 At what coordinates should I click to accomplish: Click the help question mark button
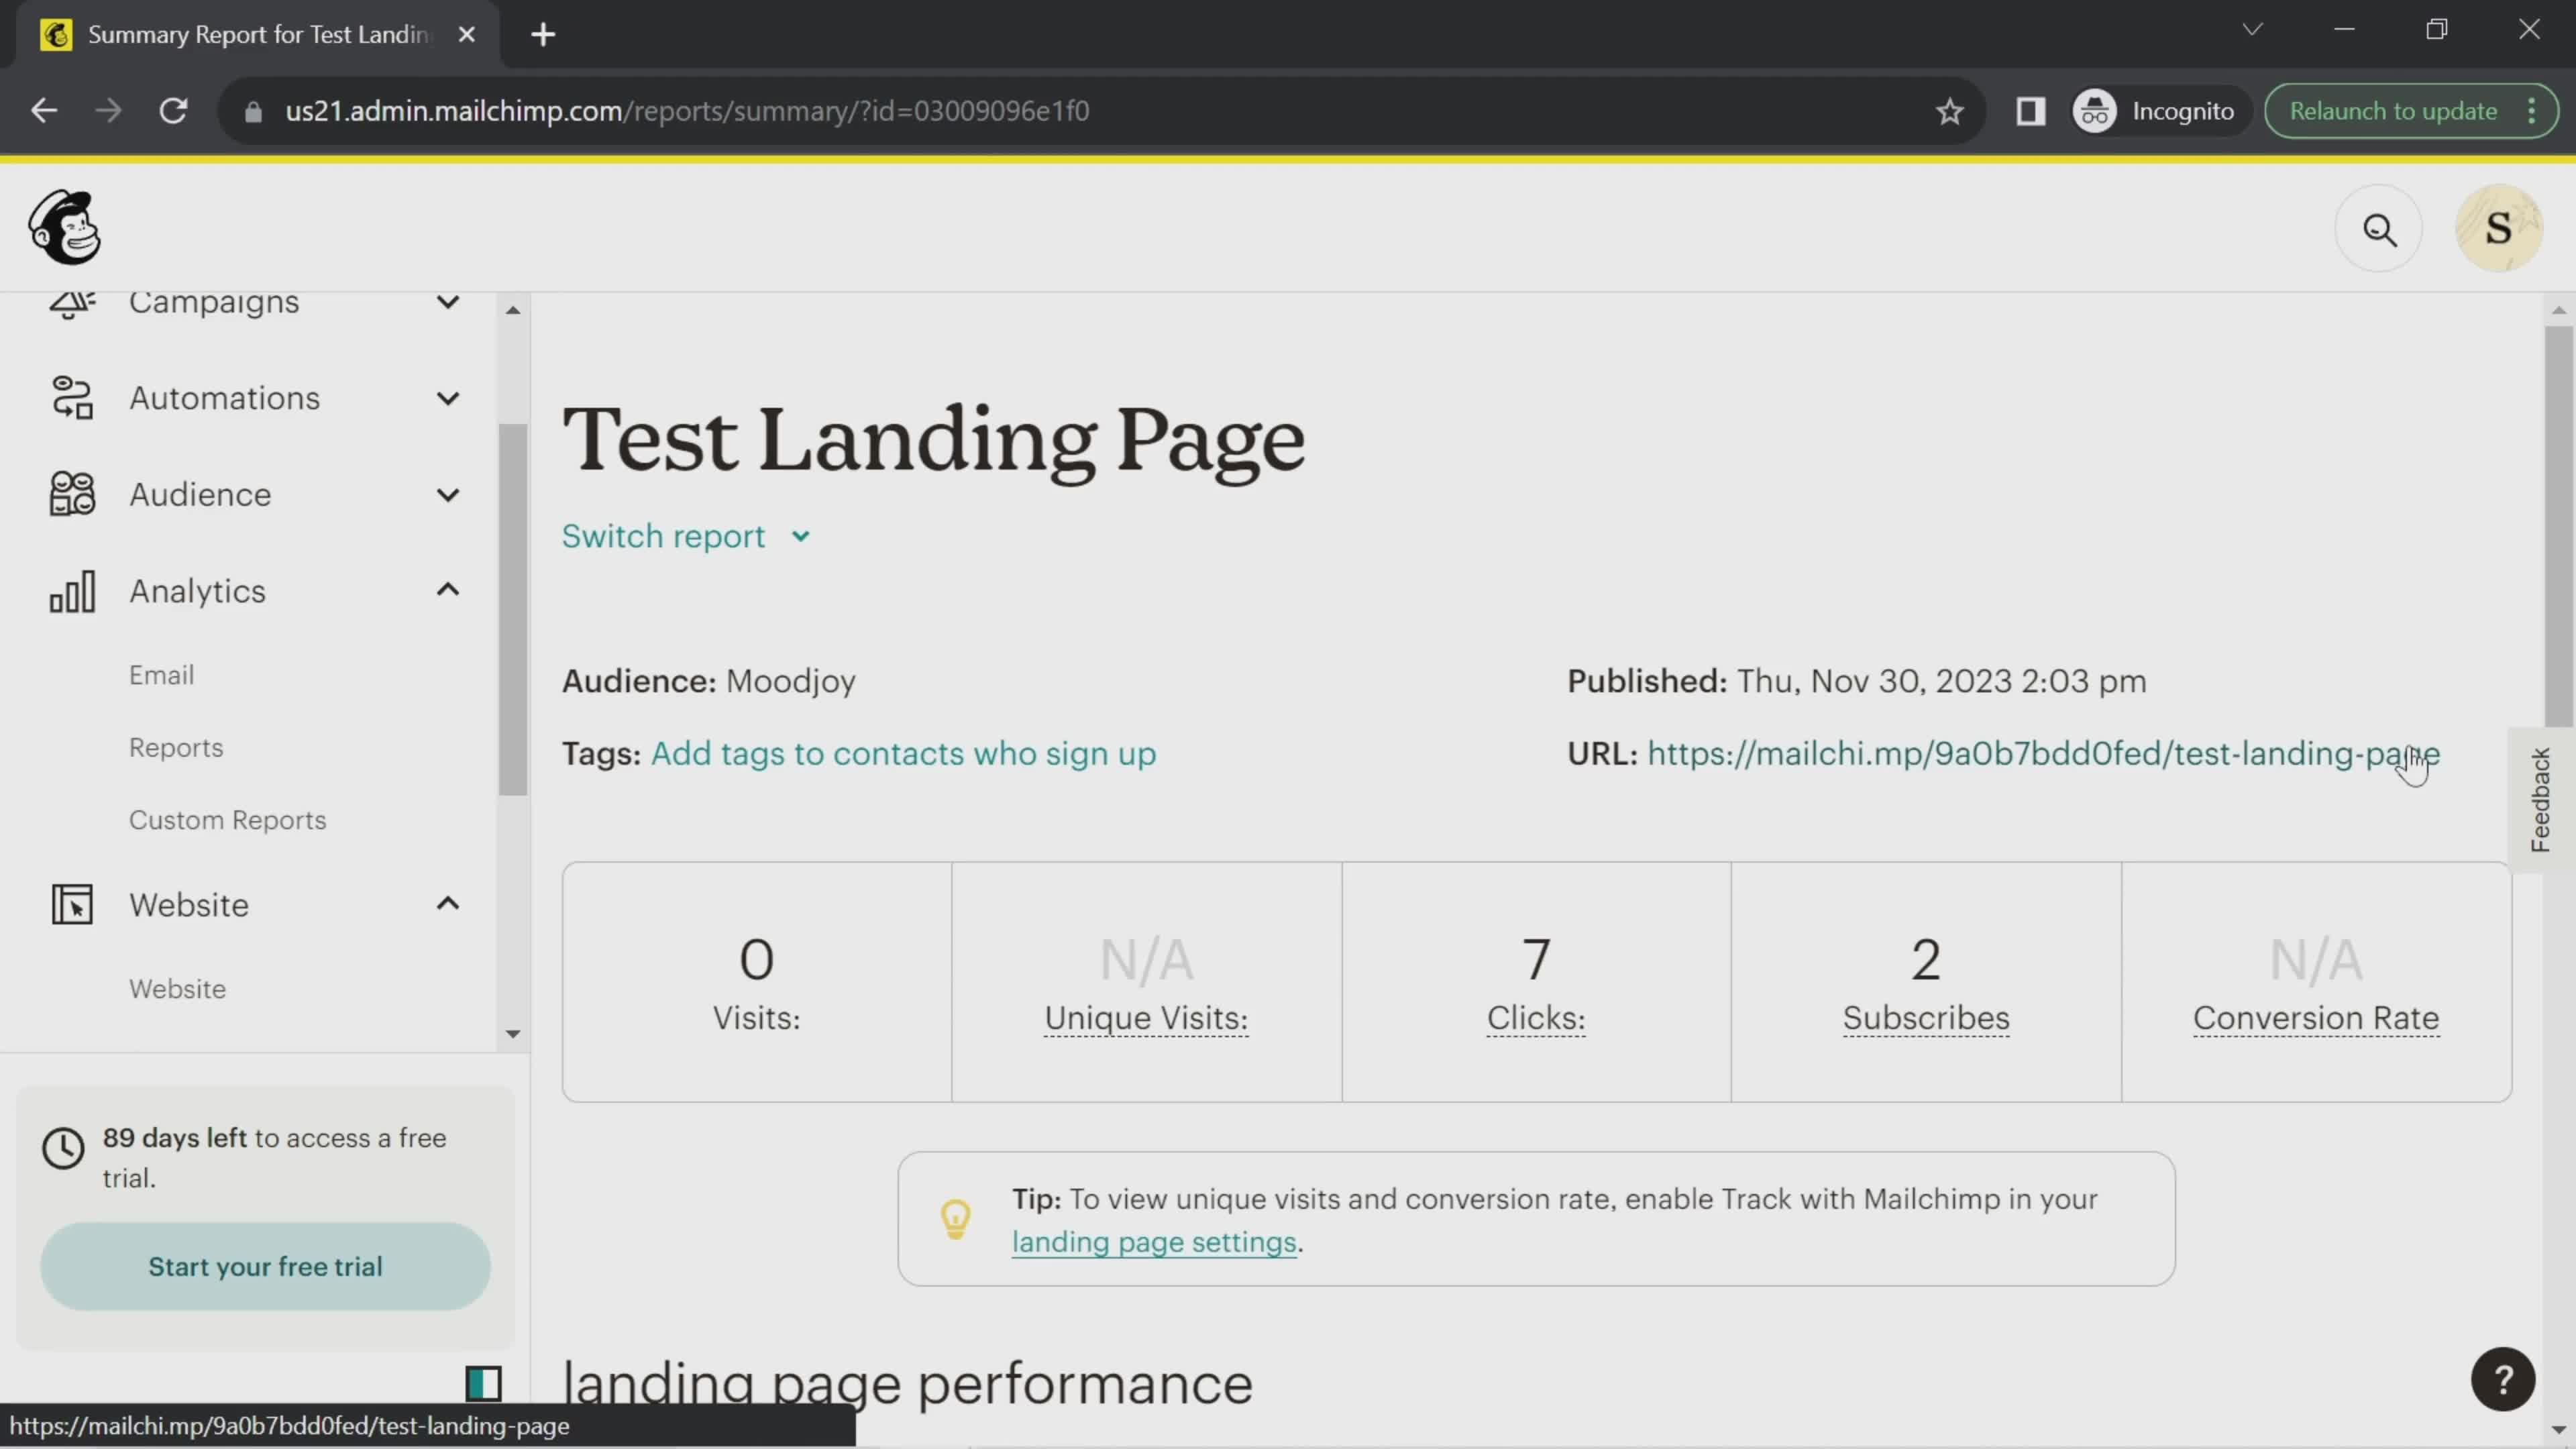coord(2503,1379)
